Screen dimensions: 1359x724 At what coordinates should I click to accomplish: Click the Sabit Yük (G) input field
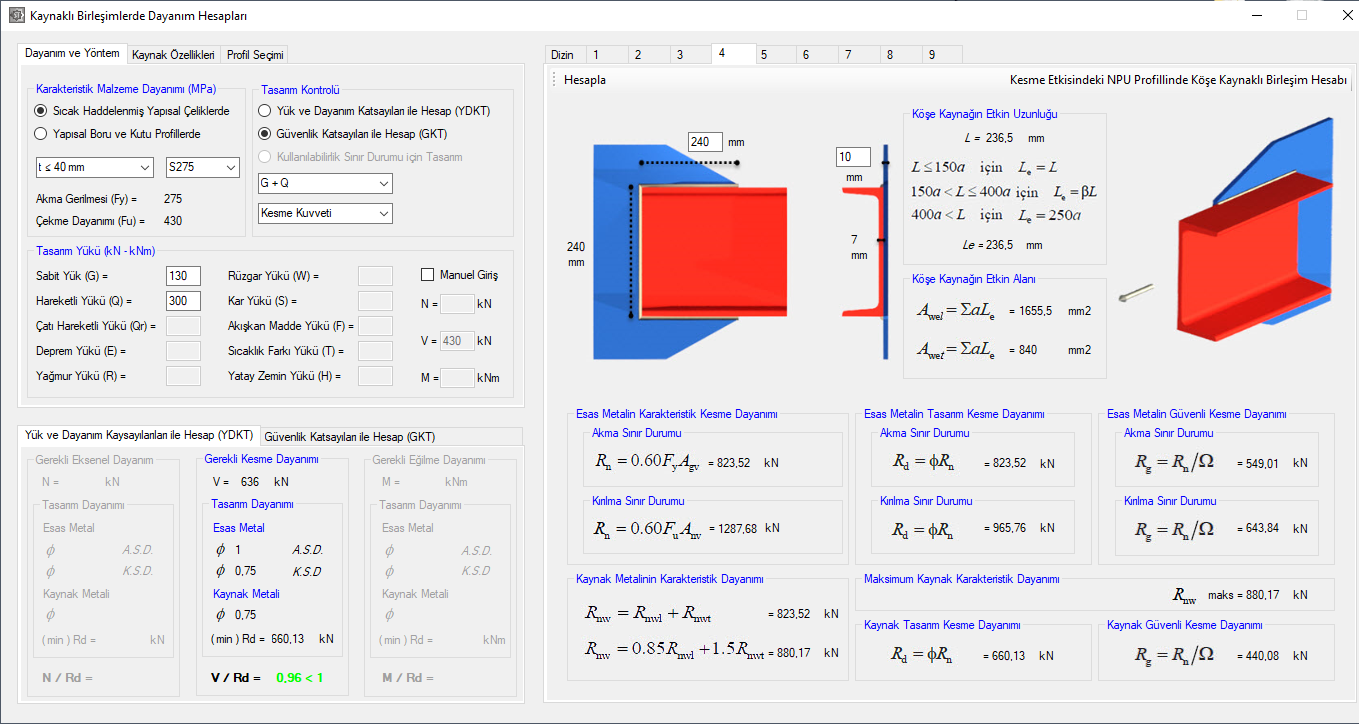[183, 276]
